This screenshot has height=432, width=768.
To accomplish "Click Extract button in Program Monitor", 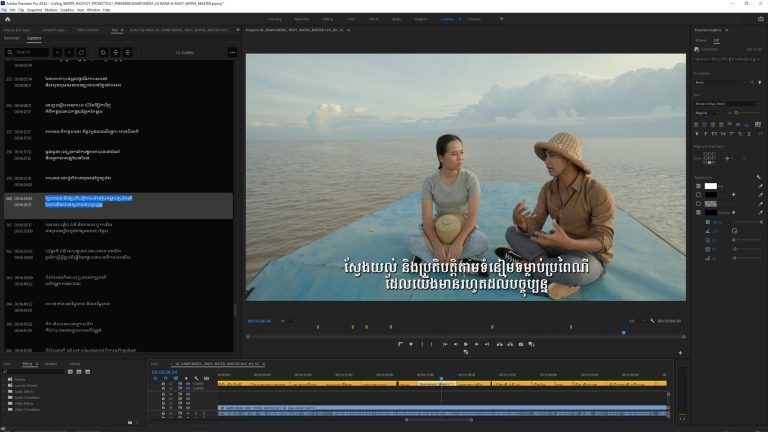I will [x=510, y=344].
